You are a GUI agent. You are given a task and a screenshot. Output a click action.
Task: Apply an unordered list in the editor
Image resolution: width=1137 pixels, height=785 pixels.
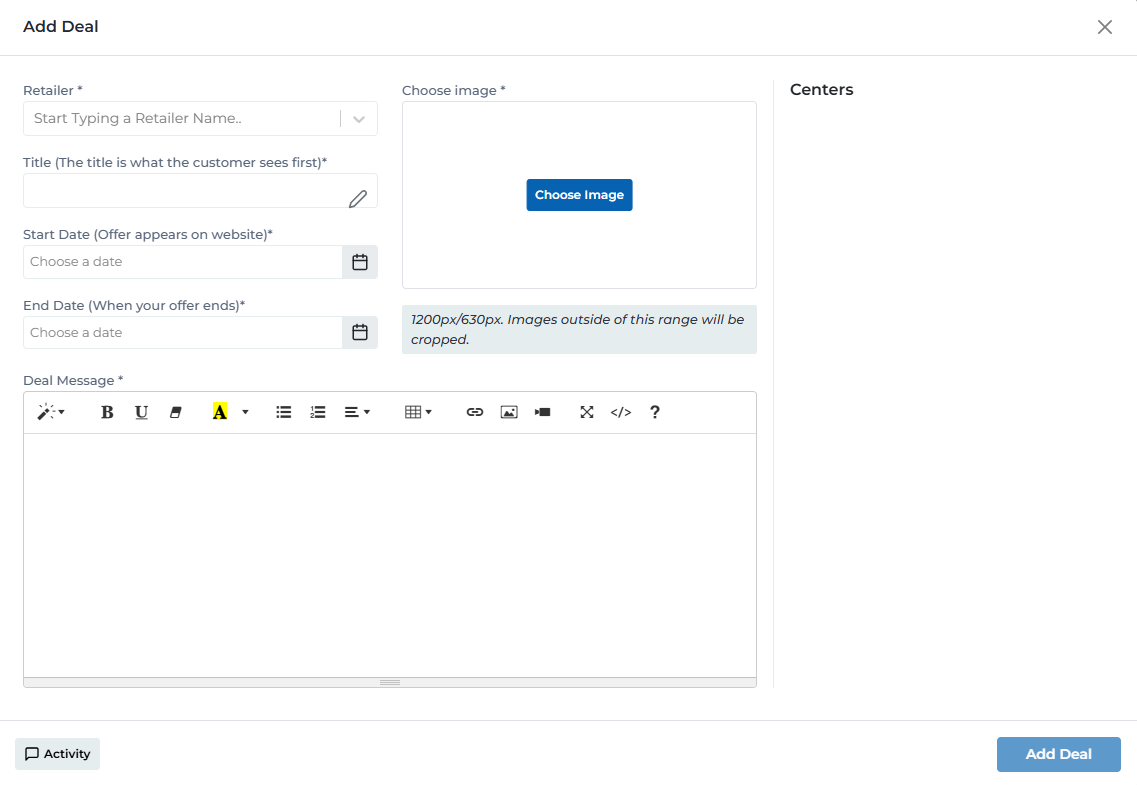coord(283,411)
